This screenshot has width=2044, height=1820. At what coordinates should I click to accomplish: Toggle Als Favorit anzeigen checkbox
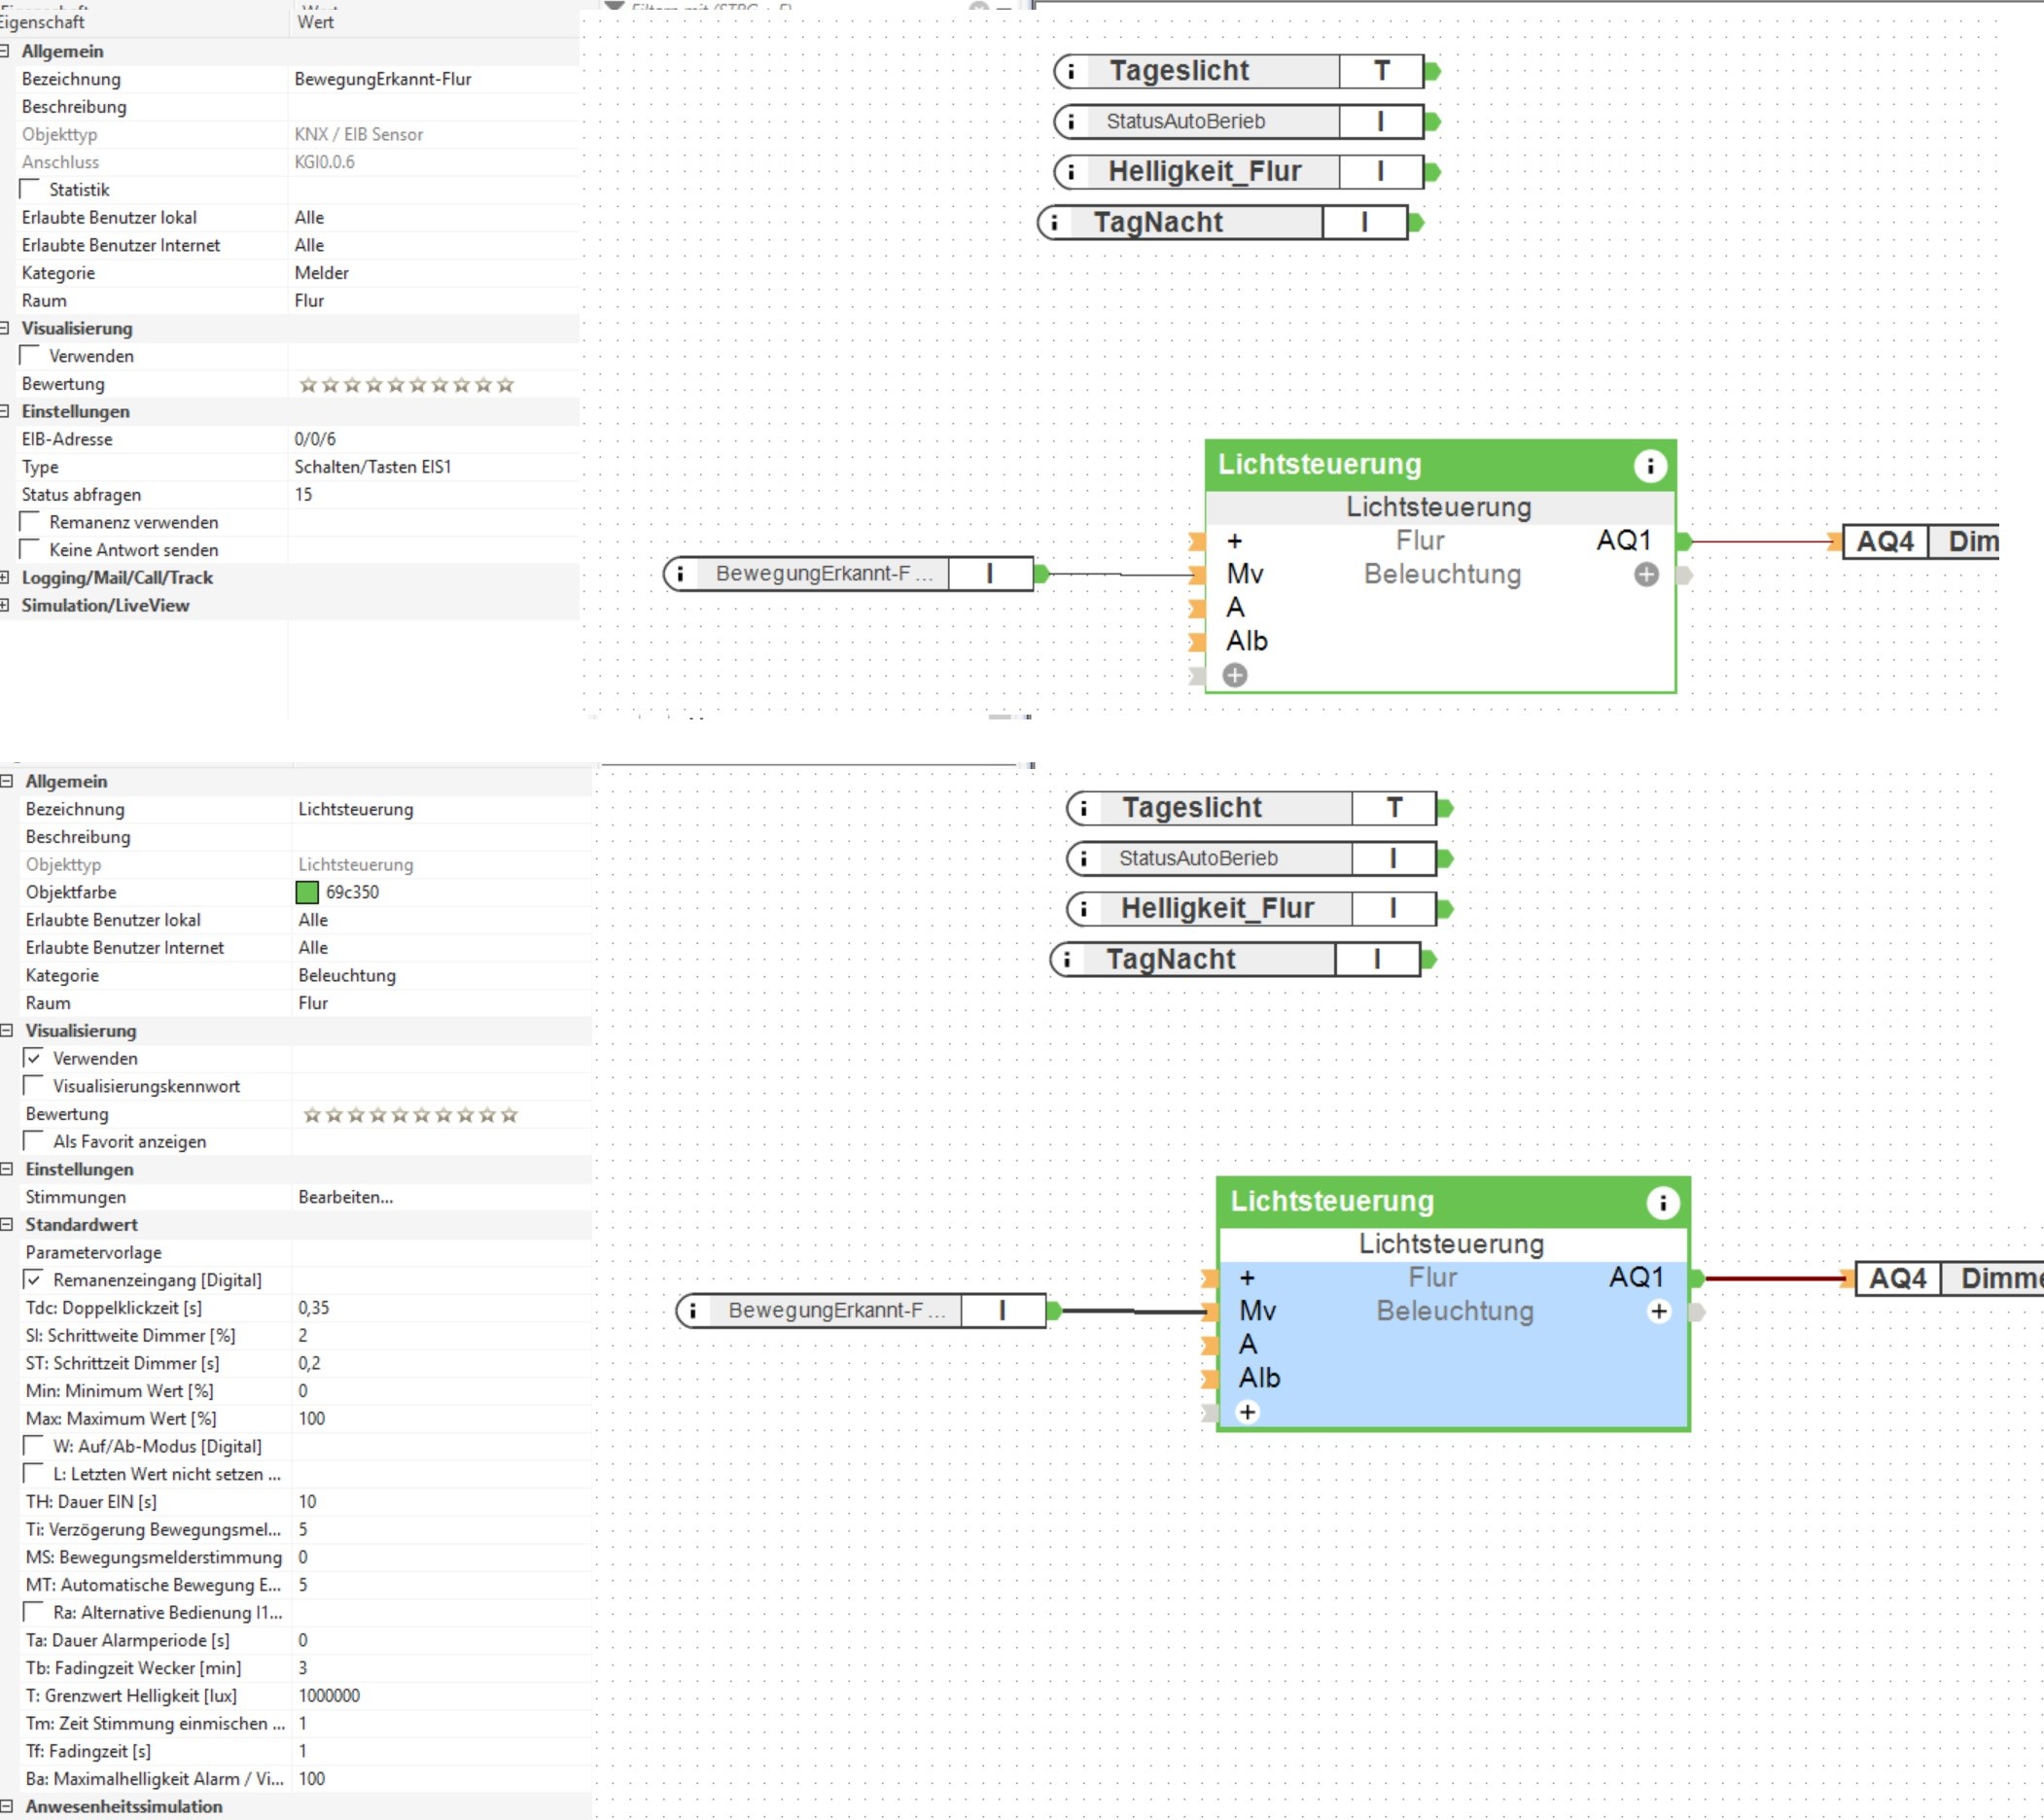[35, 1141]
